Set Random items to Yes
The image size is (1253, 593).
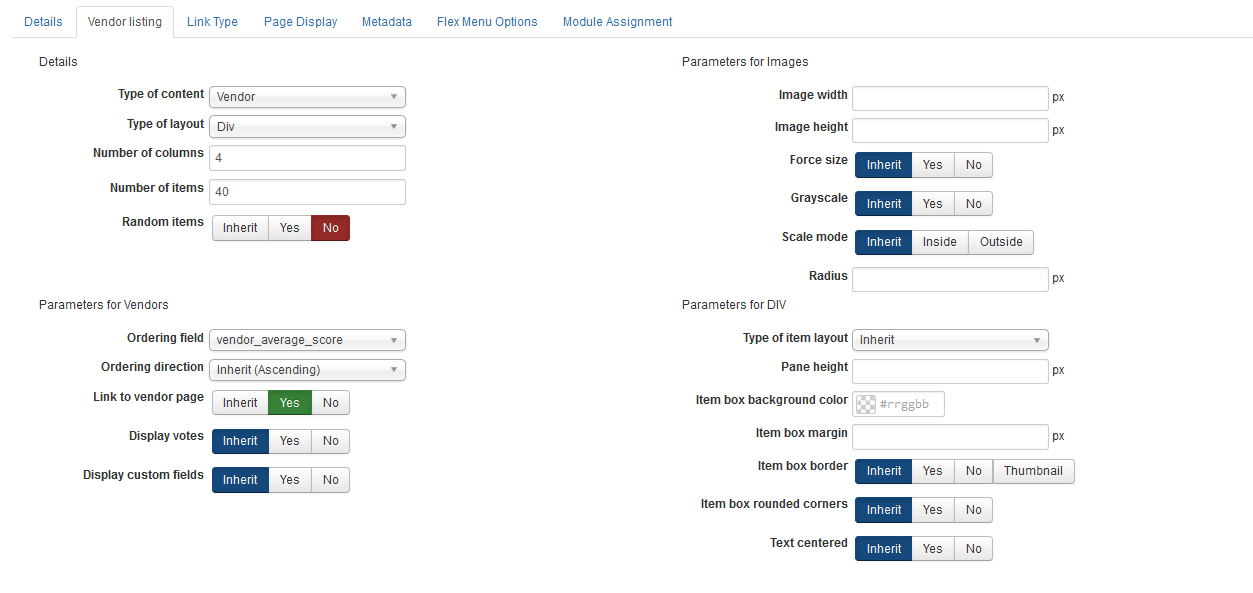[290, 228]
